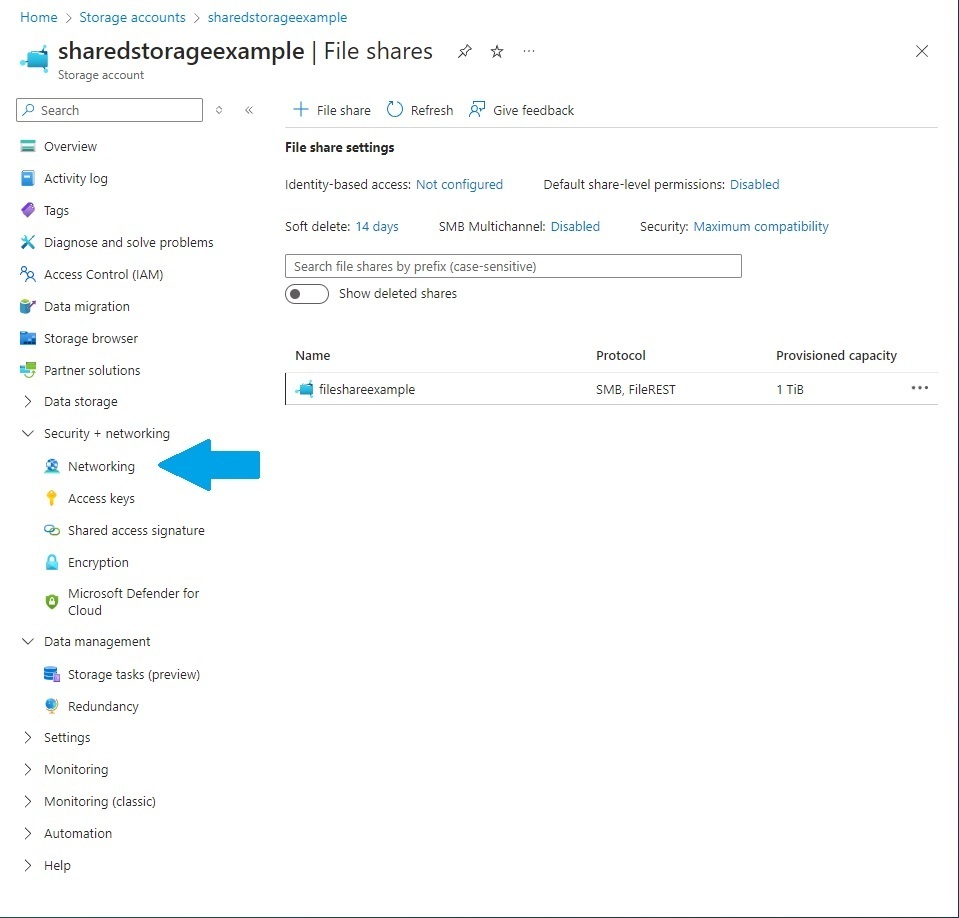The image size is (959, 918).
Task: Click the fileshareexample share icon
Action: 305,389
